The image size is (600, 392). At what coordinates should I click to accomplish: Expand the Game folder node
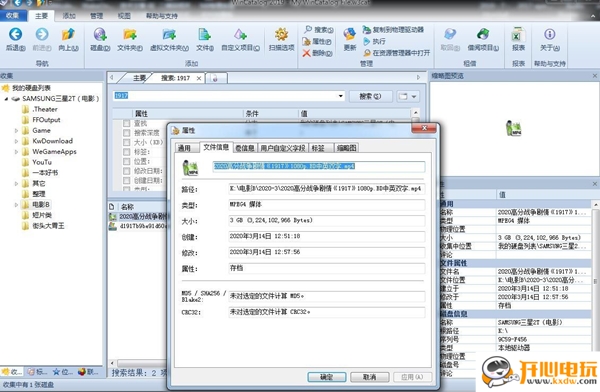tap(16, 131)
